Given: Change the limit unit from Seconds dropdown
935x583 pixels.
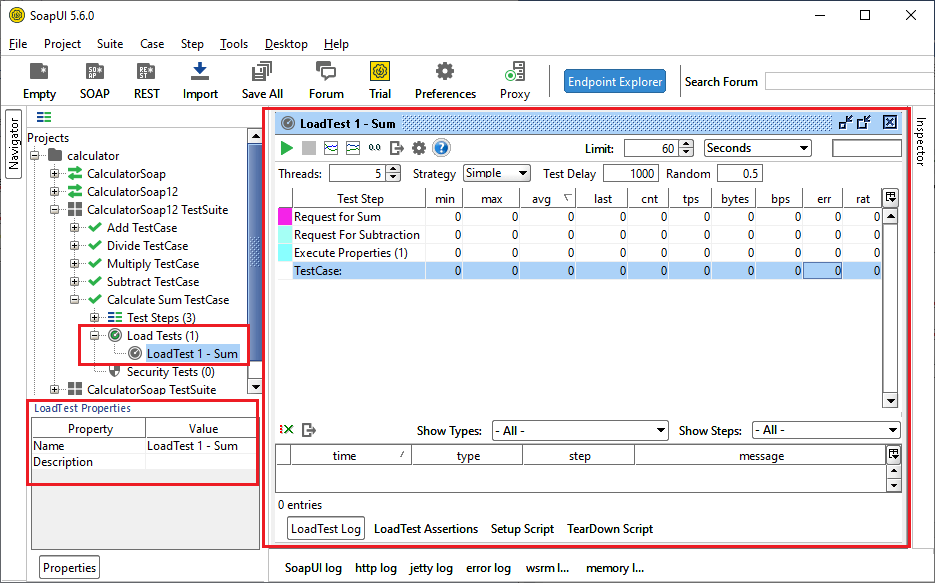Looking at the screenshot, I should pyautogui.click(x=757, y=147).
